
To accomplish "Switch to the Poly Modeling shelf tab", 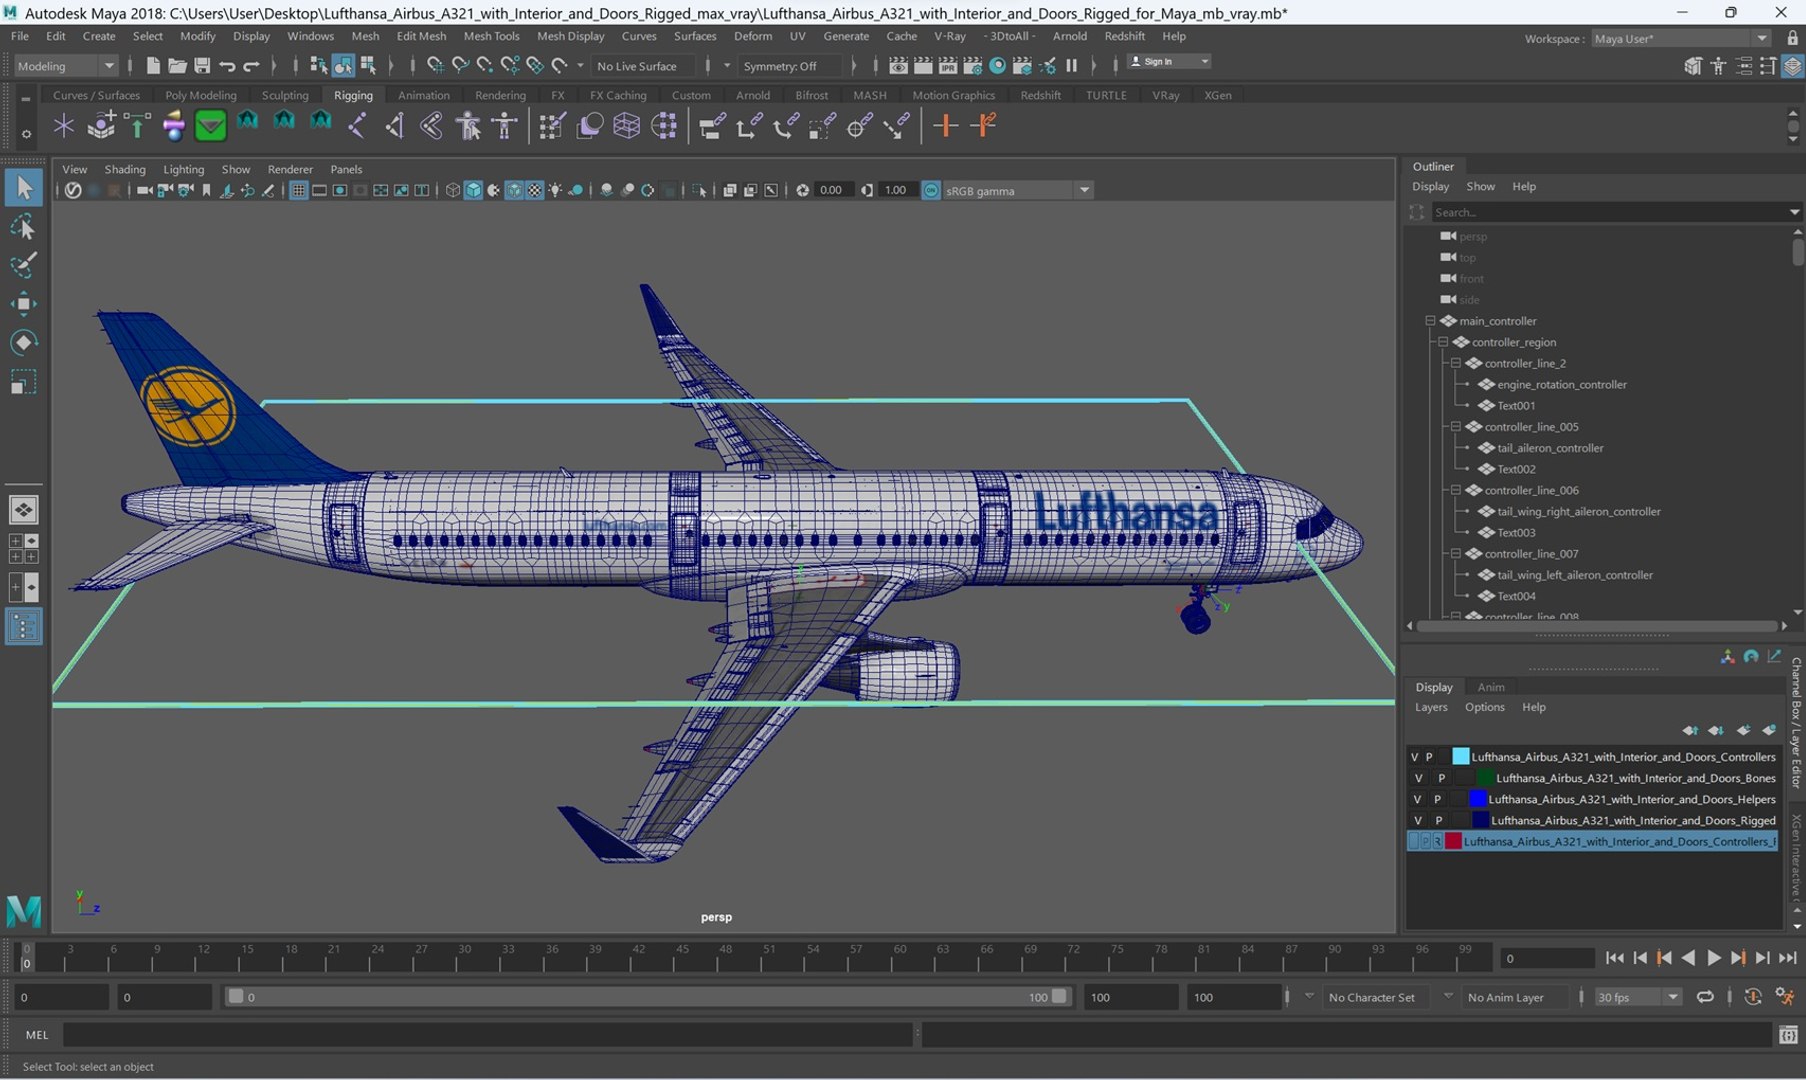I will coord(200,95).
